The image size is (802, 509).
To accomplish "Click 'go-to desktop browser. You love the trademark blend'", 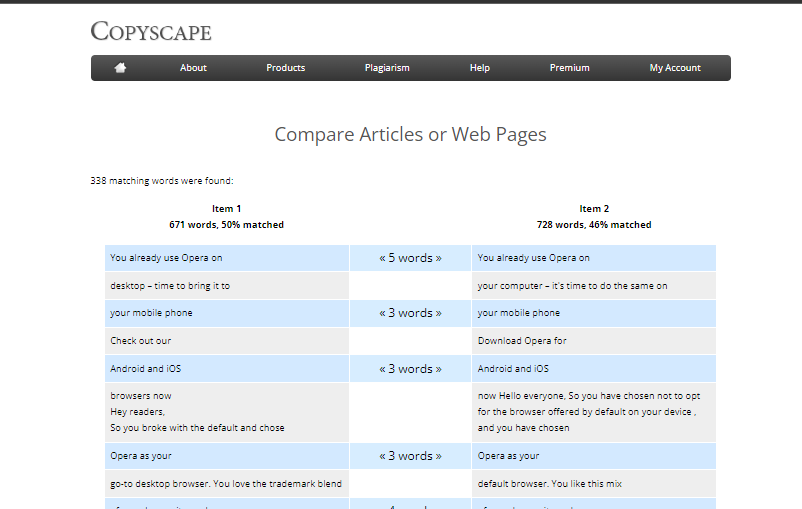I will pos(227,483).
